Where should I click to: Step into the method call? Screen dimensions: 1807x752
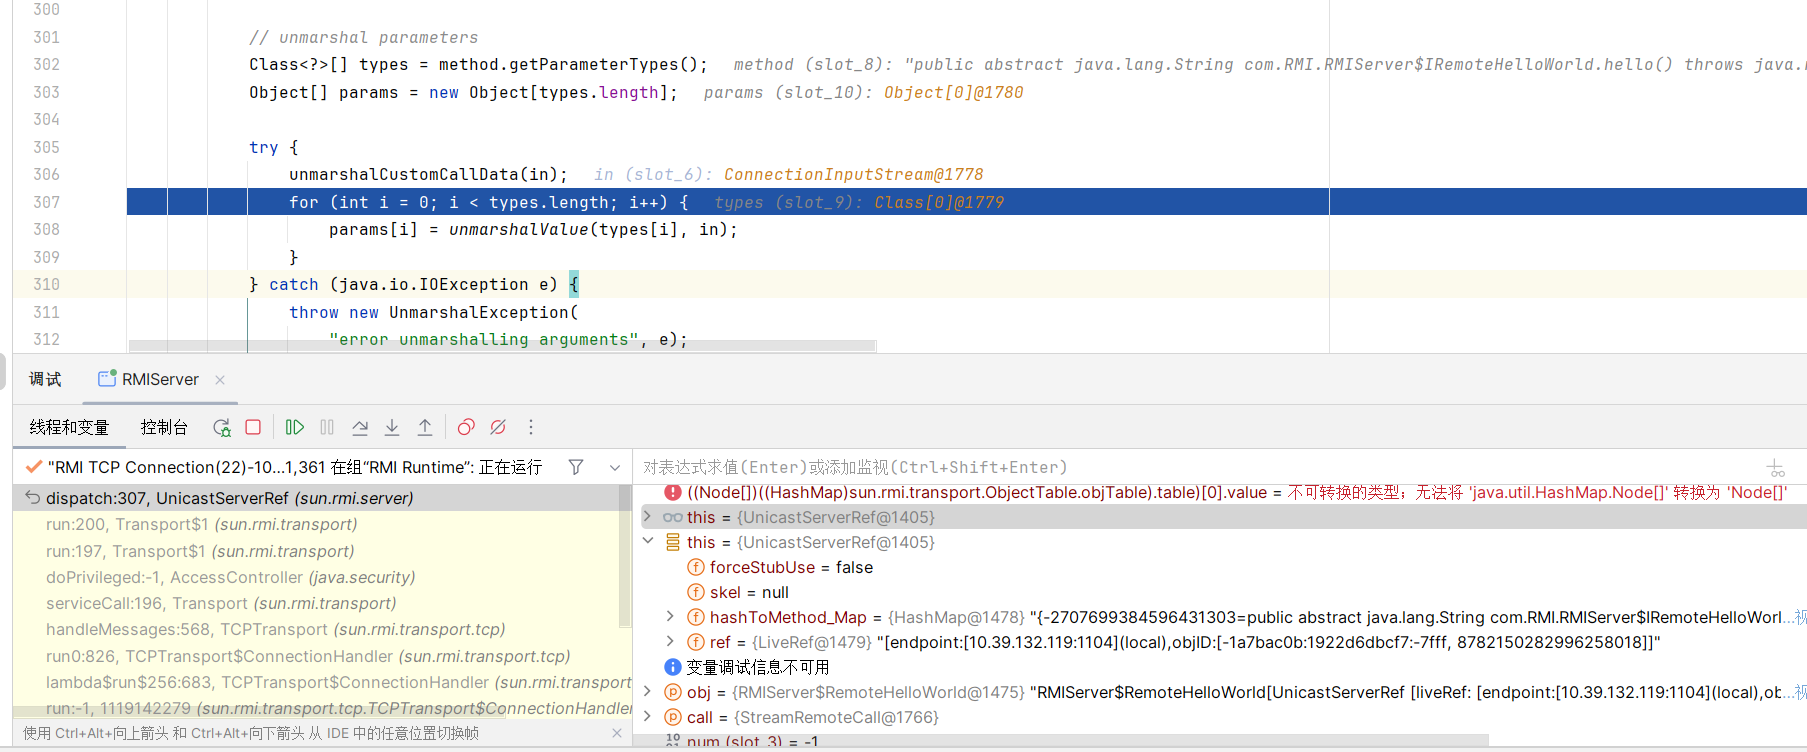tap(392, 427)
